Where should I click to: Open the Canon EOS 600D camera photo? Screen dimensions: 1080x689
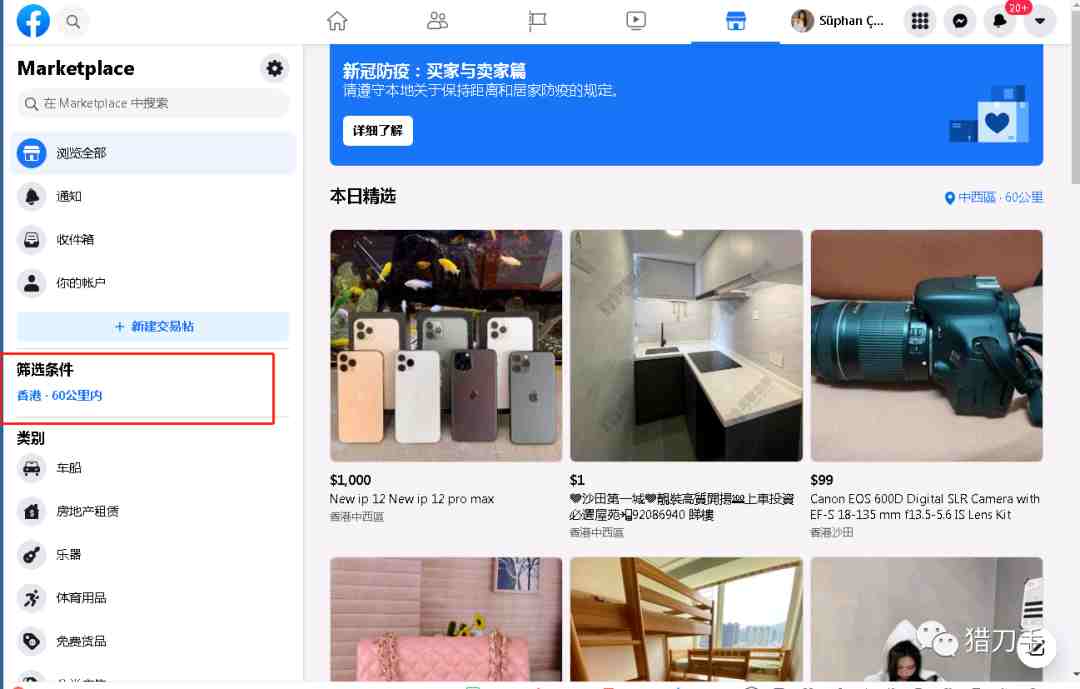[x=926, y=345]
